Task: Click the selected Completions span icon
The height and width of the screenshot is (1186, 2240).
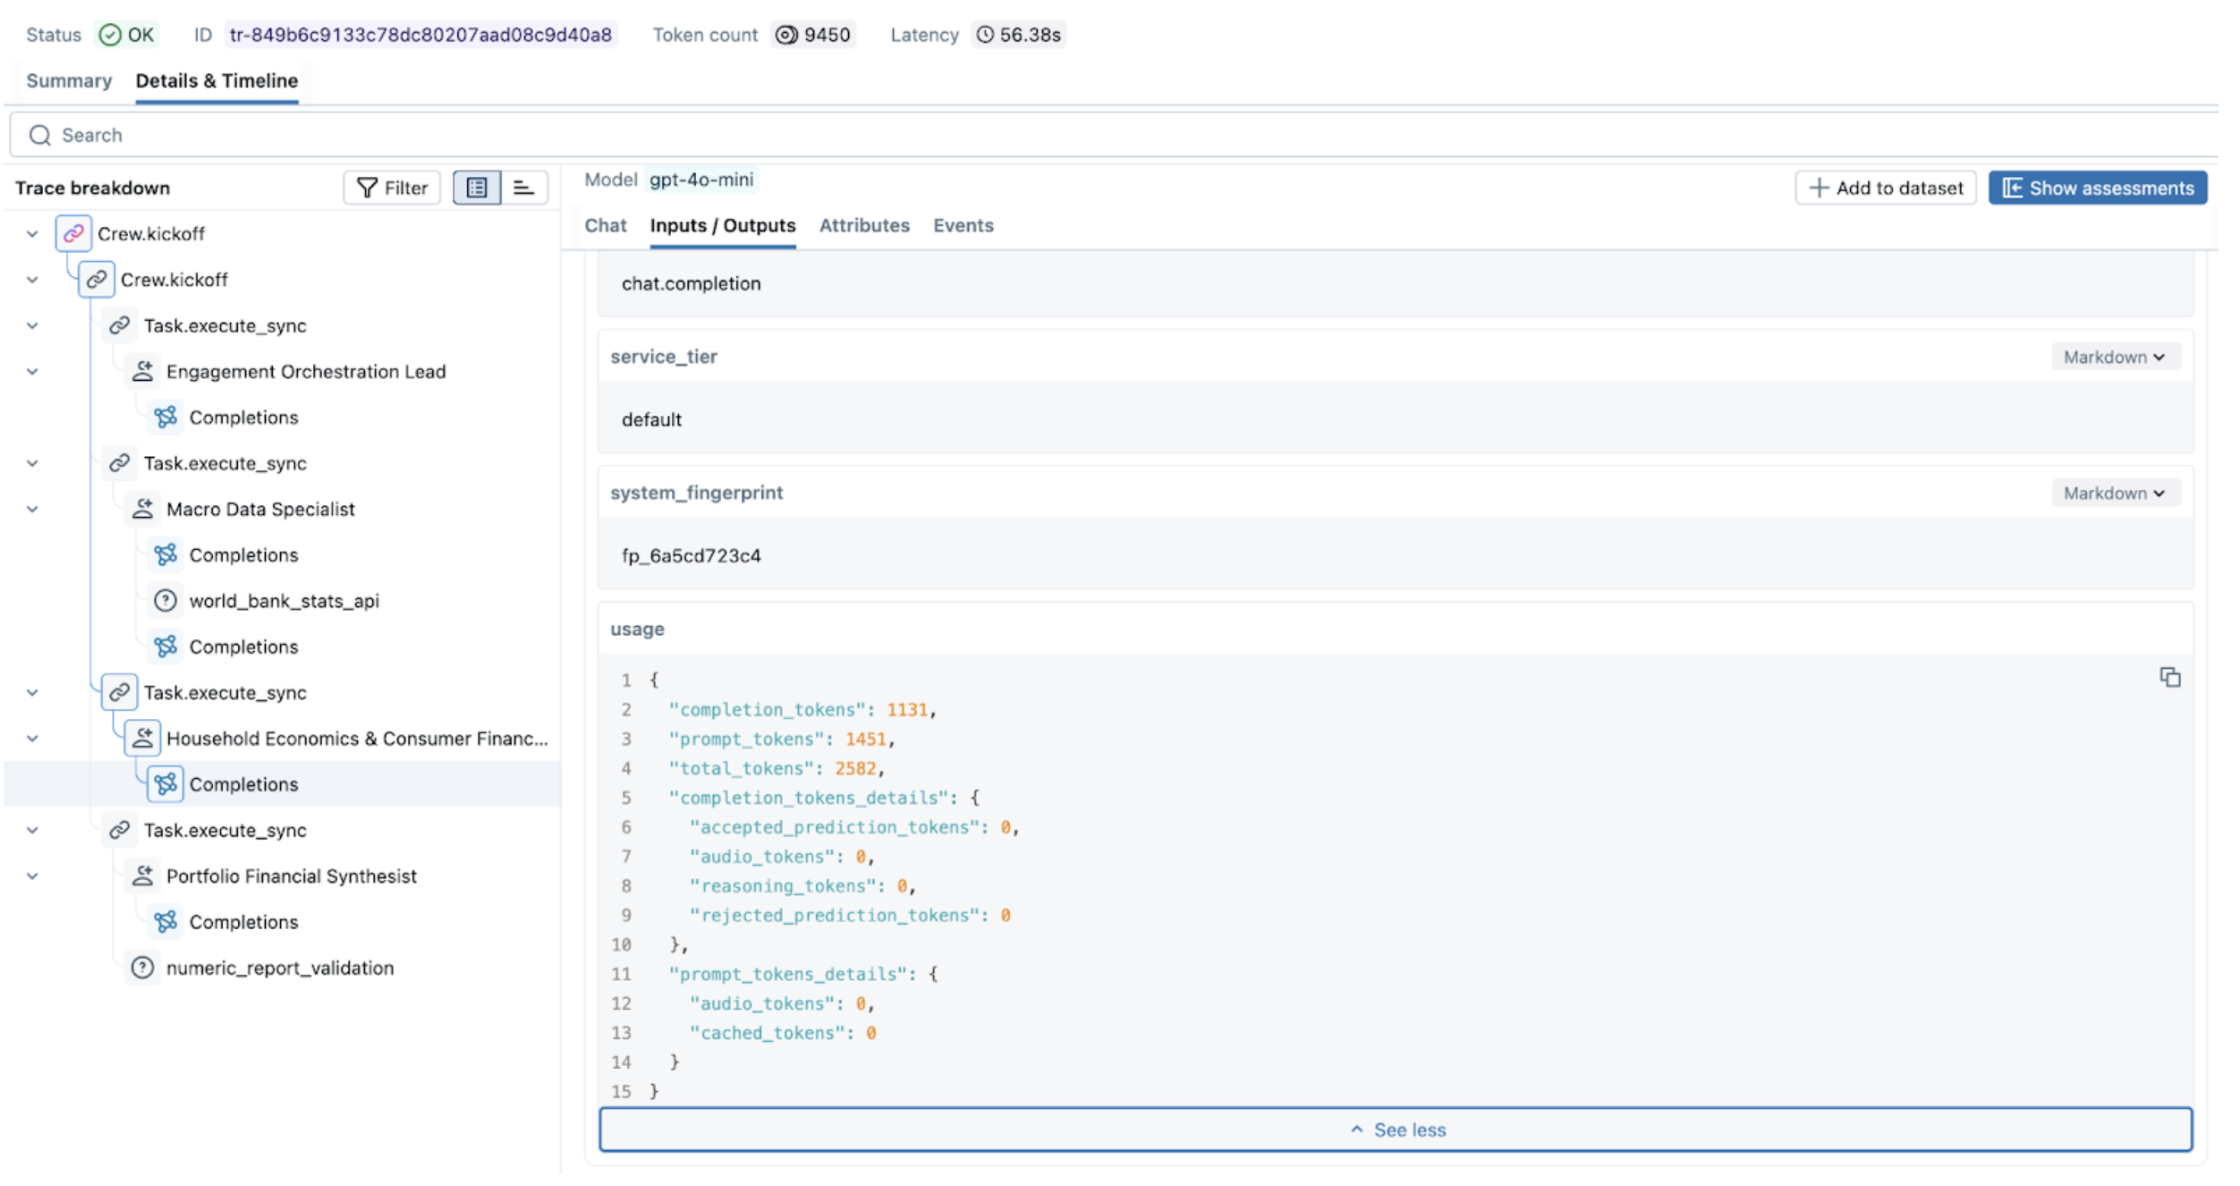Action: pyautogui.click(x=165, y=785)
